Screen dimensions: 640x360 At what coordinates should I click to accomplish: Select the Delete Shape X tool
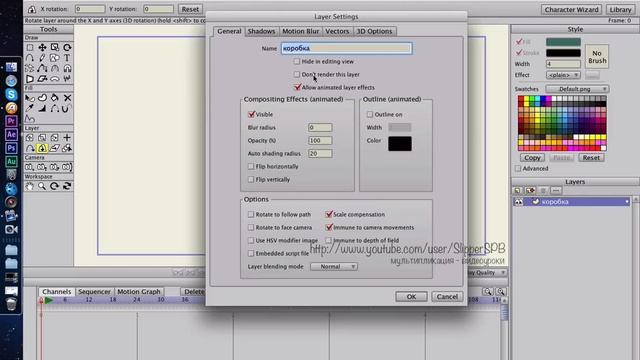click(x=67, y=98)
